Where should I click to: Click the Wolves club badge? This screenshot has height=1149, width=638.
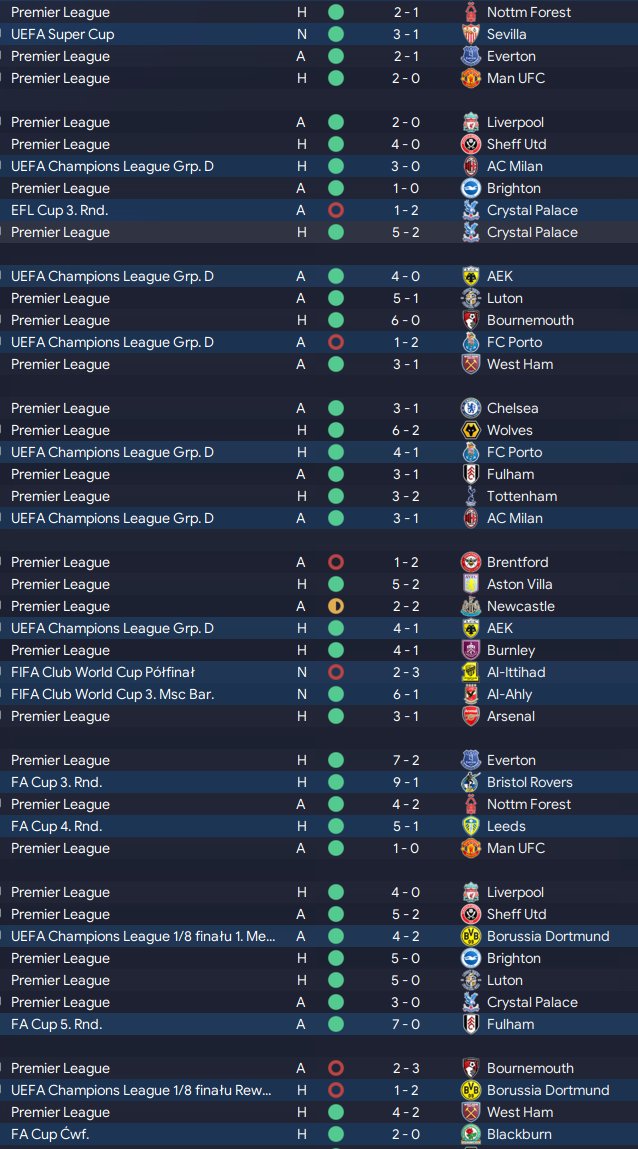point(470,430)
